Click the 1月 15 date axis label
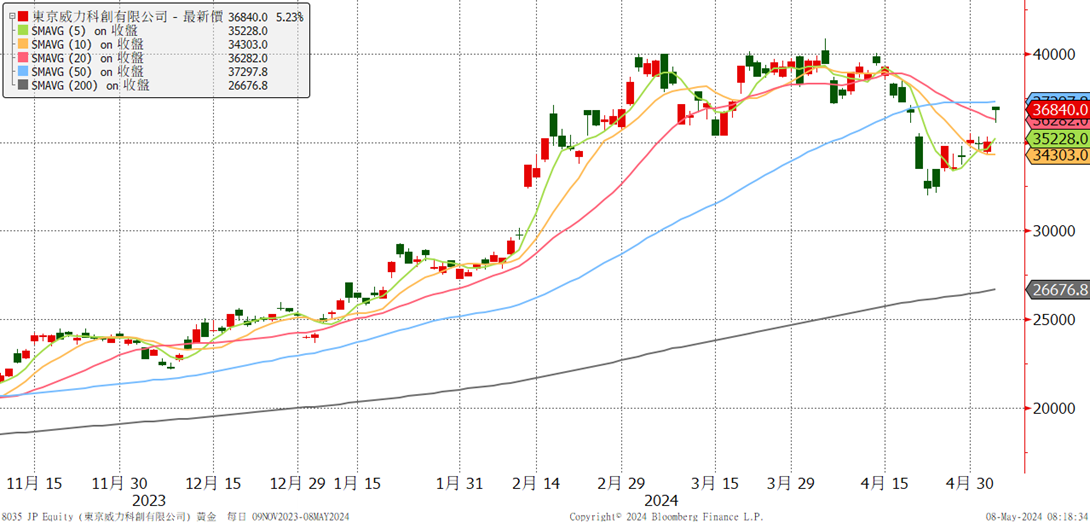1090x523 pixels. tap(357, 483)
